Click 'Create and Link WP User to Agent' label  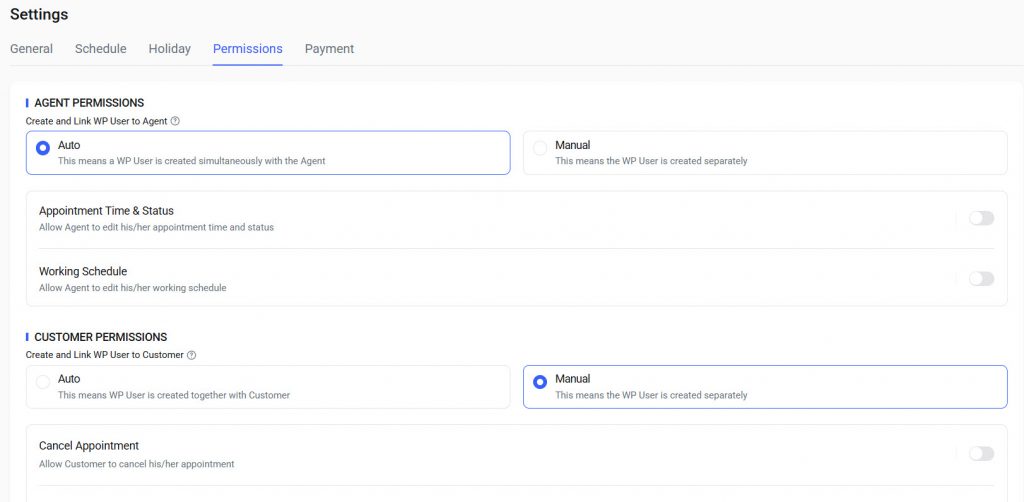click(97, 121)
